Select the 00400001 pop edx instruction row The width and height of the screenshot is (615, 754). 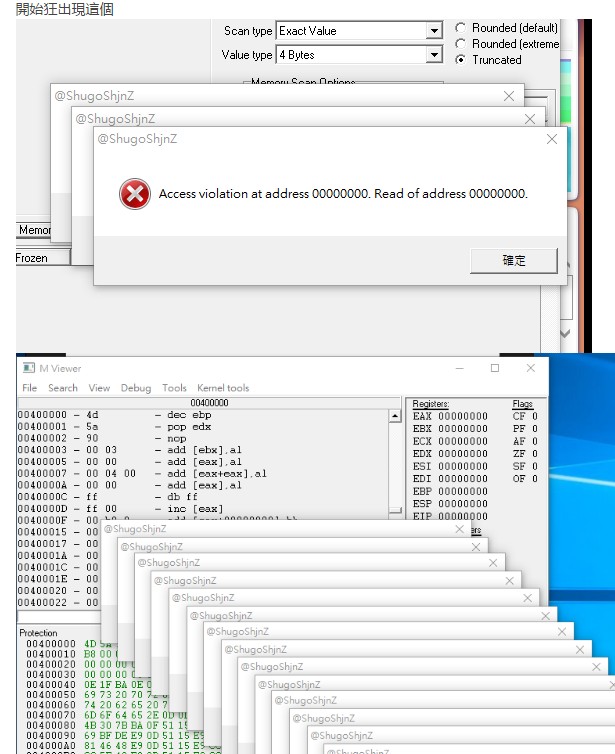(203, 427)
